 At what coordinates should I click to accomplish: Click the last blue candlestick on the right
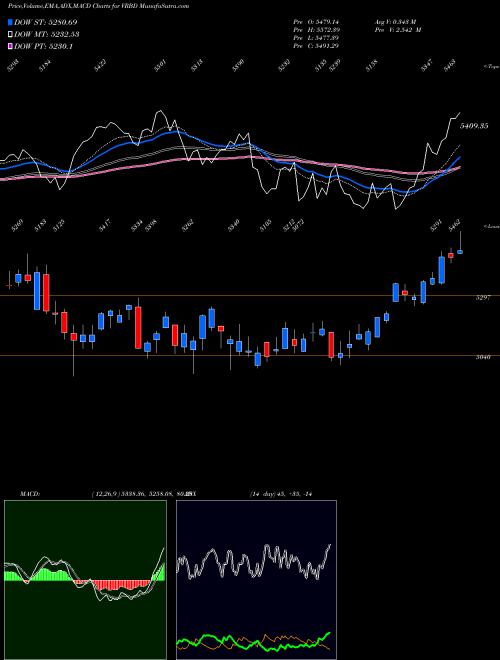[460, 252]
